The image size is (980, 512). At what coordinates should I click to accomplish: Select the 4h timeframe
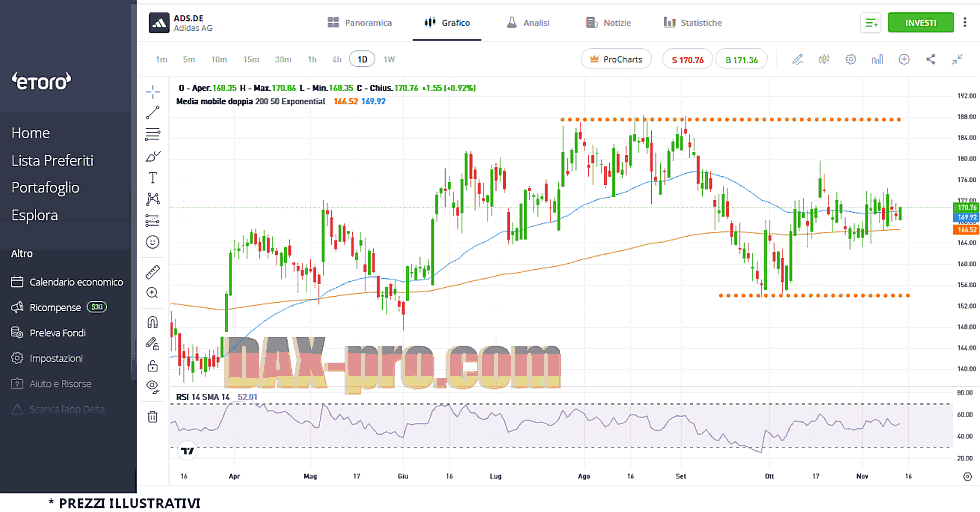tap(337, 59)
